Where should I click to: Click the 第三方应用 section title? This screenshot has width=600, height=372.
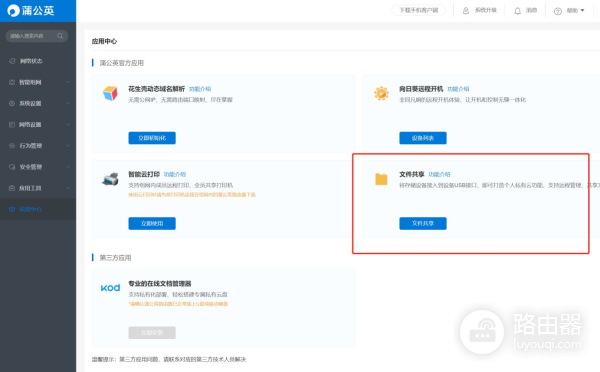(115, 258)
